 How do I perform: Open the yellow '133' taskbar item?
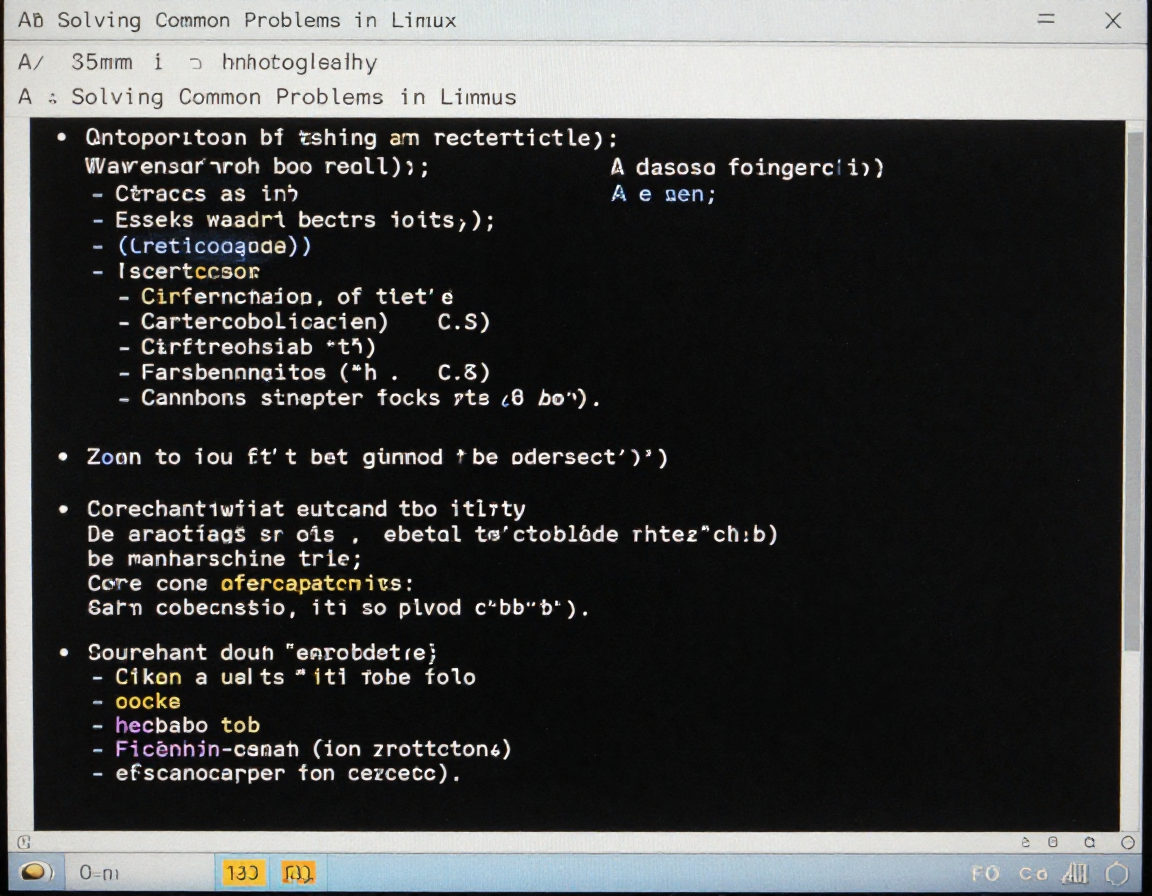pyautogui.click(x=243, y=873)
